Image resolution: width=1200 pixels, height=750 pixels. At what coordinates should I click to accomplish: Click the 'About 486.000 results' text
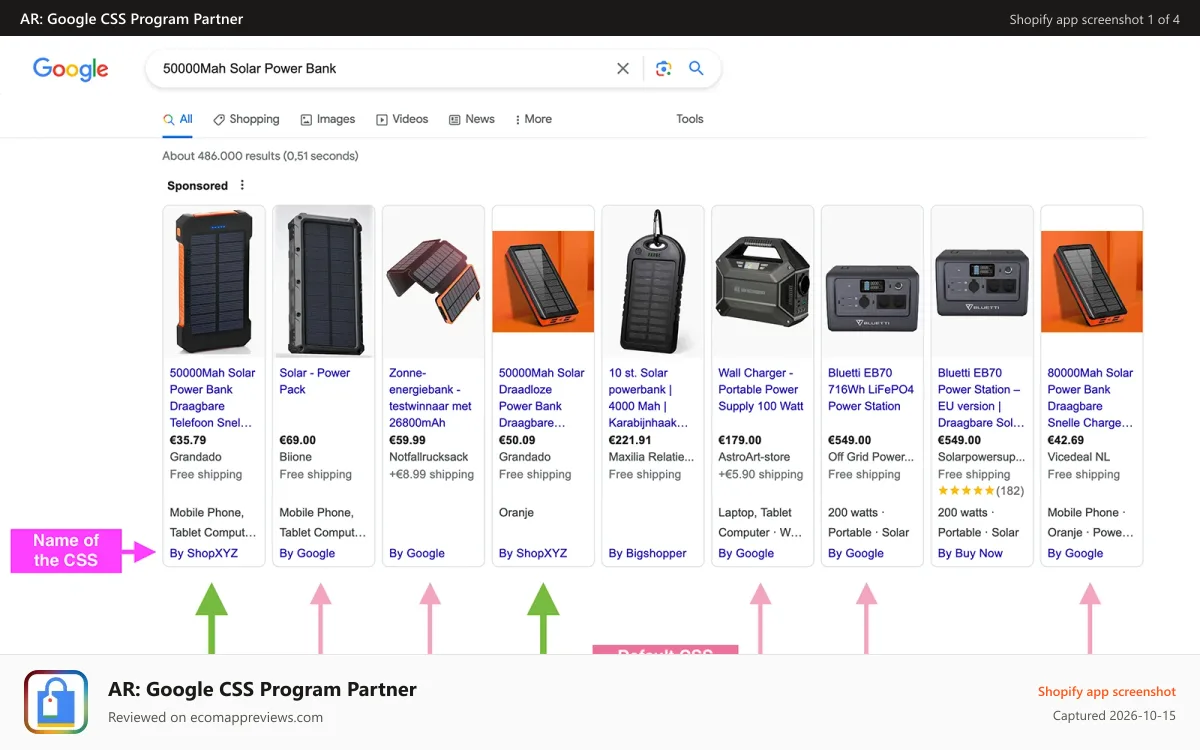pos(260,156)
